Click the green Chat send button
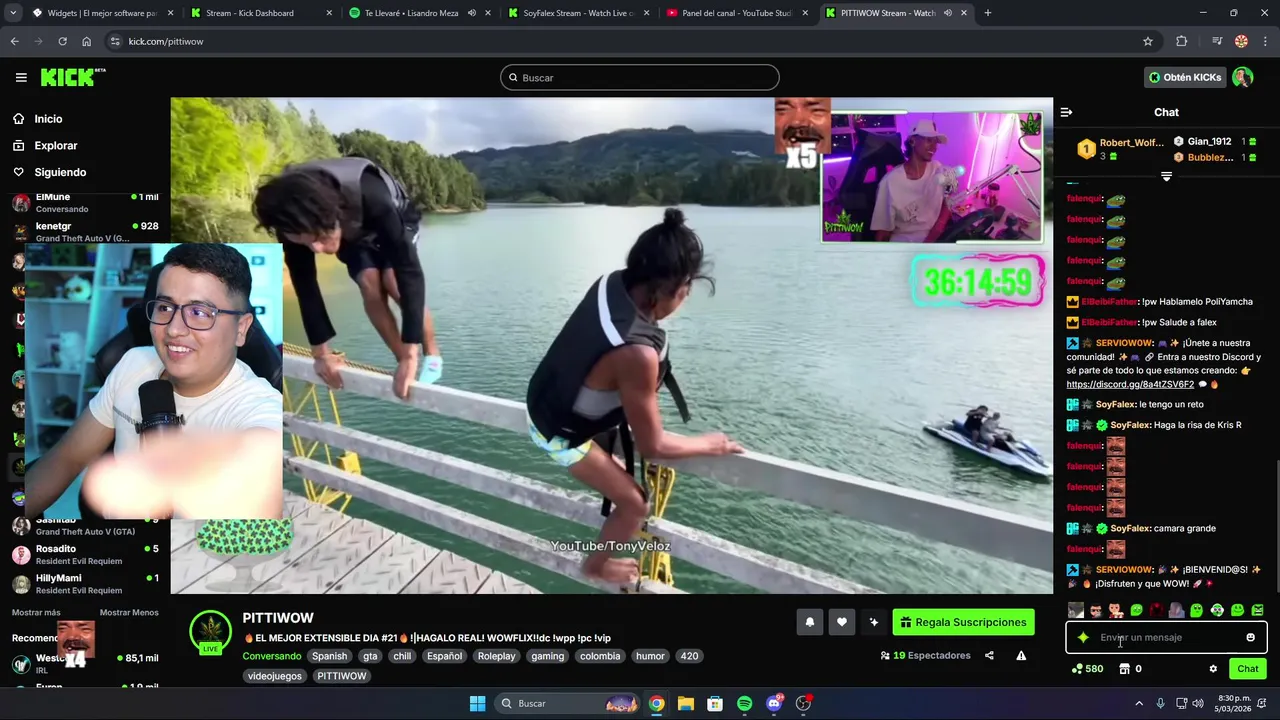The width and height of the screenshot is (1280, 720). (x=1247, y=669)
